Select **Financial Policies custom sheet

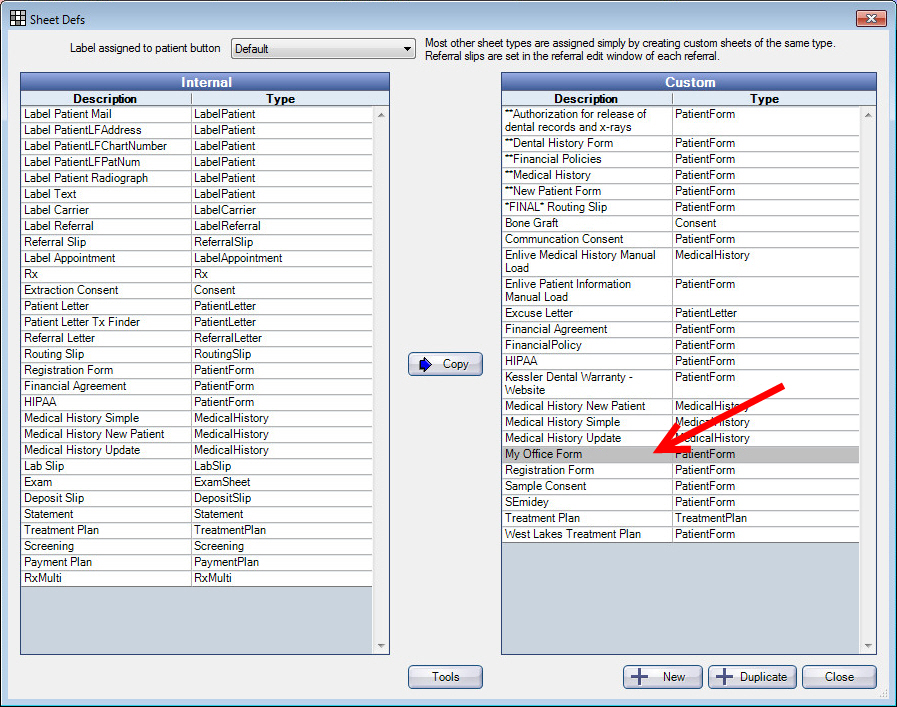pos(680,159)
